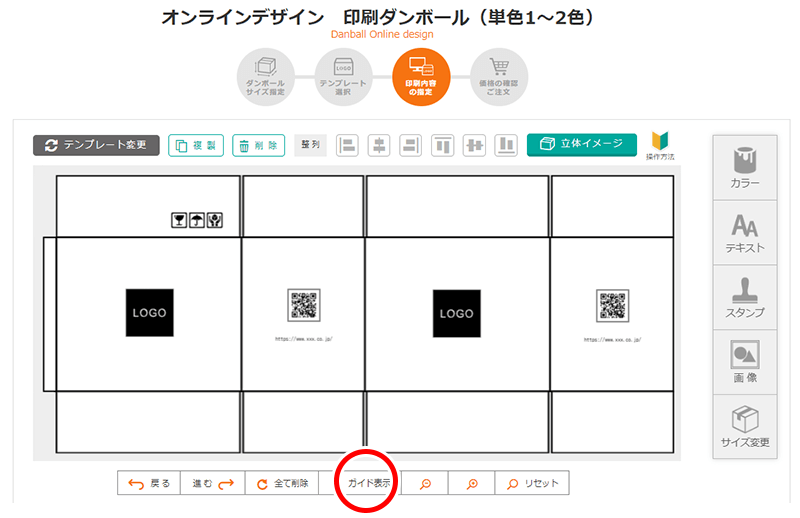This screenshot has height=518, width=800.
Task: Click 全て削除 to clear everything
Action: click(x=282, y=483)
